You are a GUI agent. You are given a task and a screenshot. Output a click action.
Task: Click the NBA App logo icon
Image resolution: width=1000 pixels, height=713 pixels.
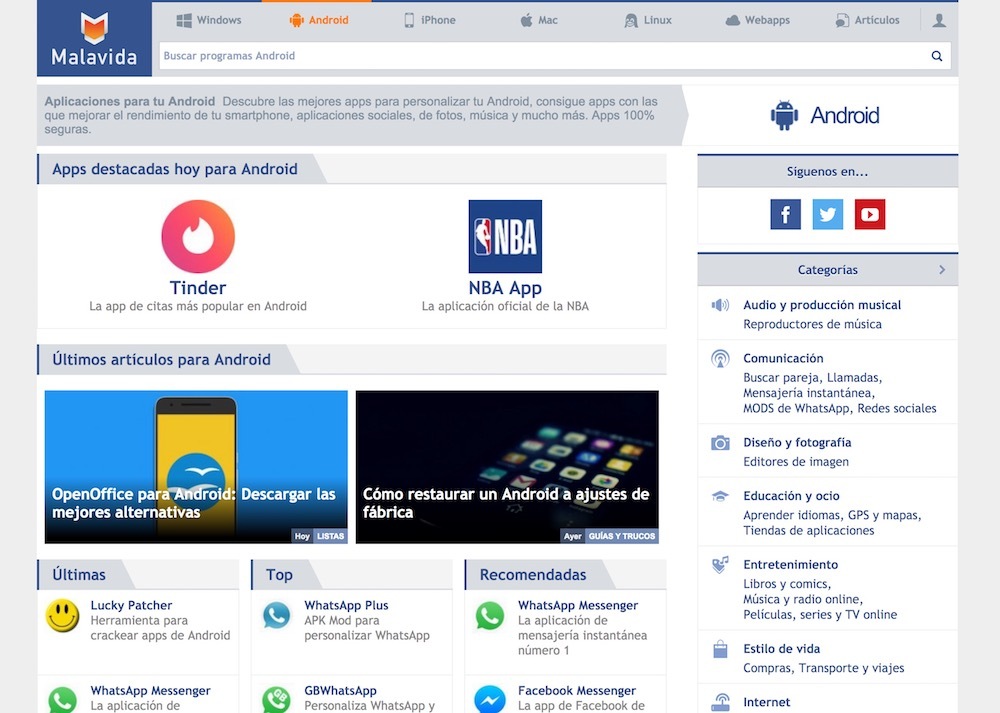(505, 237)
